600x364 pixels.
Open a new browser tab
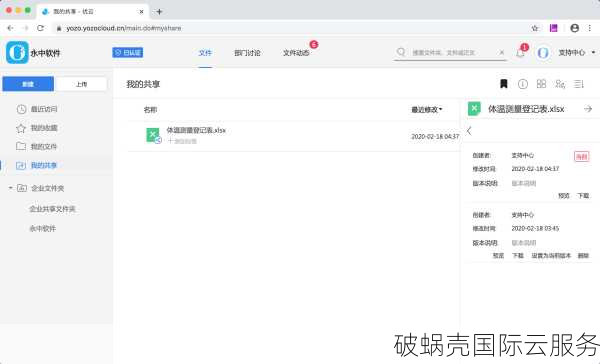[159, 12]
